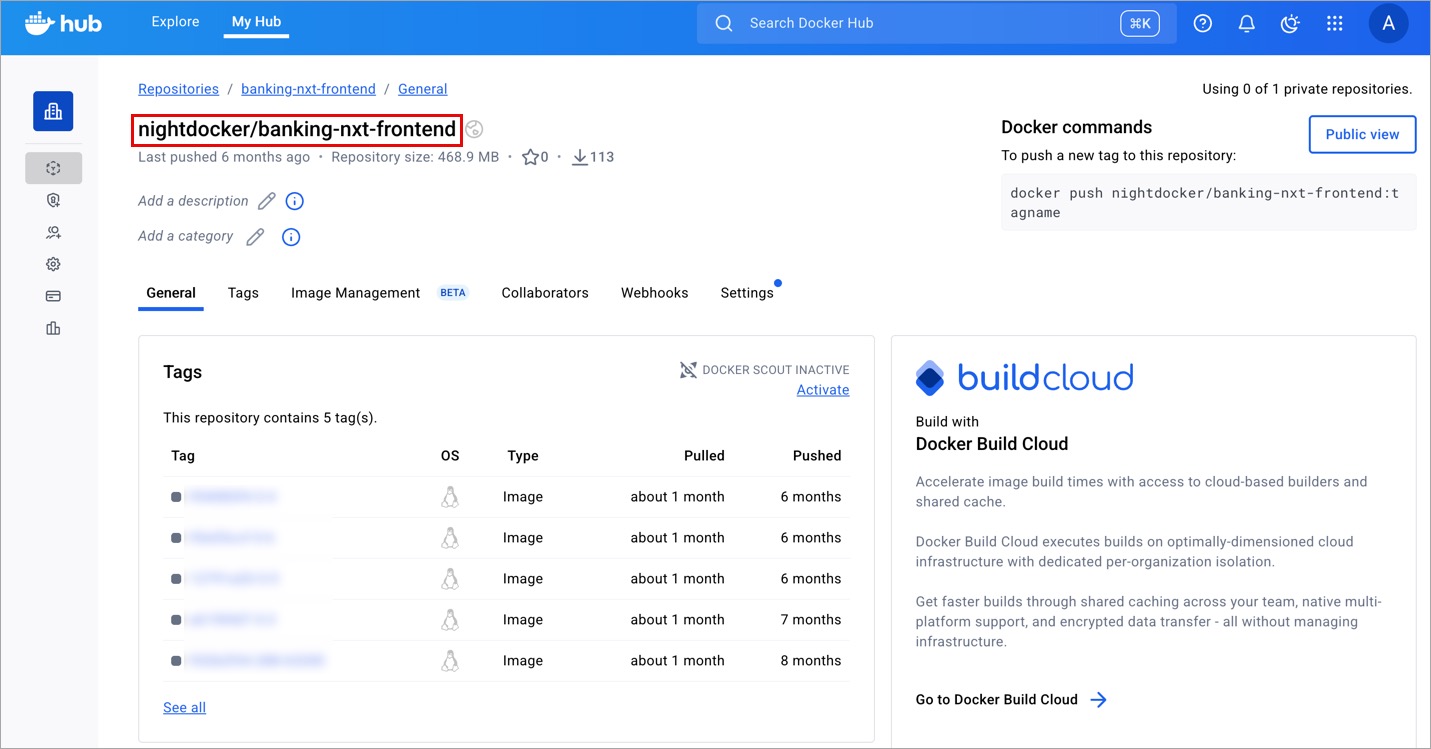Open the account avatar menu
The height and width of the screenshot is (749, 1431).
[1387, 24]
